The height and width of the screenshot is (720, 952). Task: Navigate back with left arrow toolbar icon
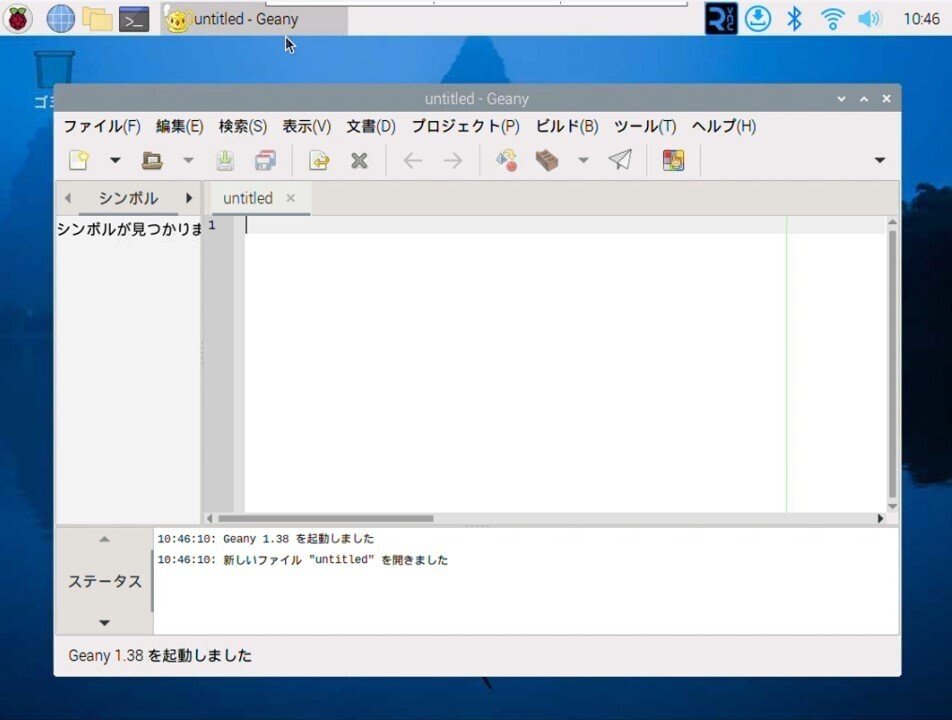point(413,161)
